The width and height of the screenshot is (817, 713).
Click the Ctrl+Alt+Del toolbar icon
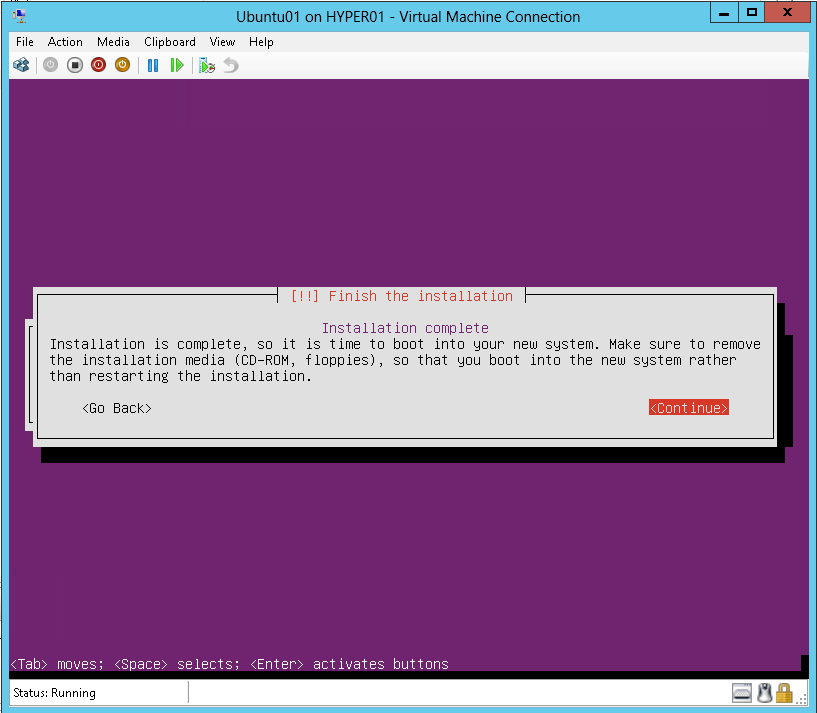tap(21, 65)
